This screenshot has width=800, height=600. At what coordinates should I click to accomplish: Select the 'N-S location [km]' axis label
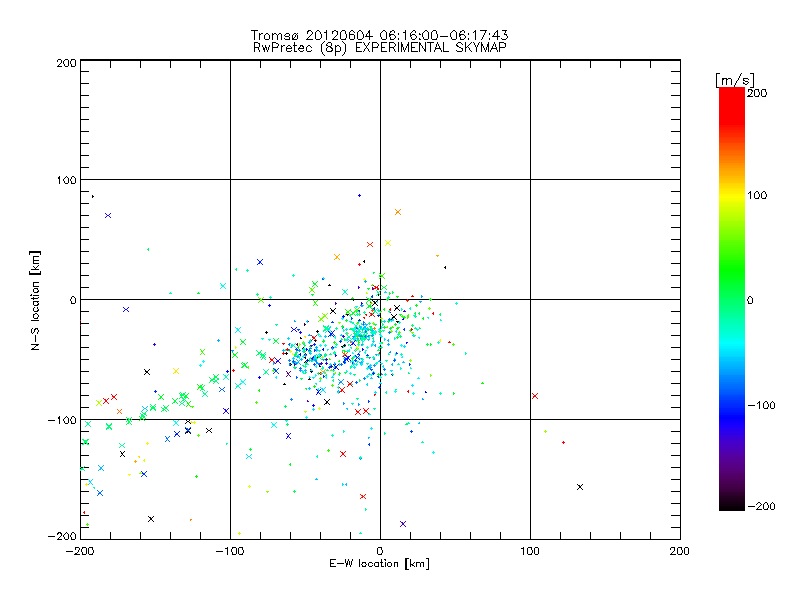click(x=35, y=300)
